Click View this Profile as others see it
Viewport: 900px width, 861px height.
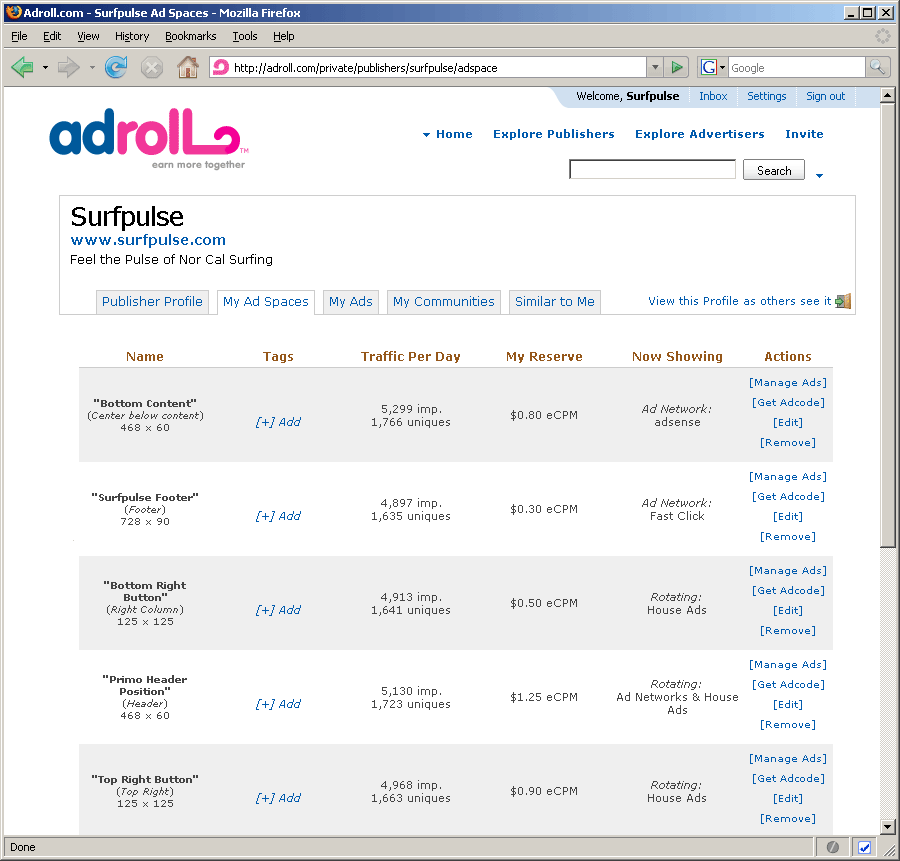tap(739, 301)
